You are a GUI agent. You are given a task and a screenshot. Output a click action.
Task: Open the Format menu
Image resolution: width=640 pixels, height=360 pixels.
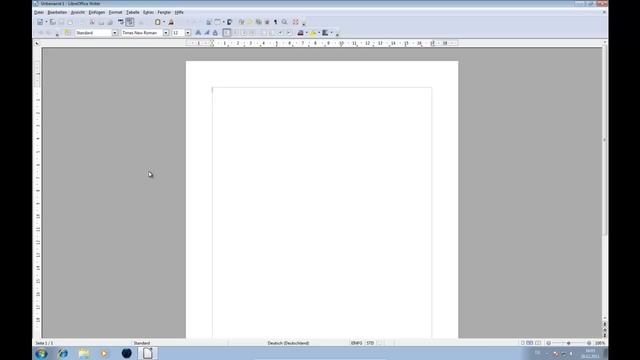pyautogui.click(x=116, y=12)
